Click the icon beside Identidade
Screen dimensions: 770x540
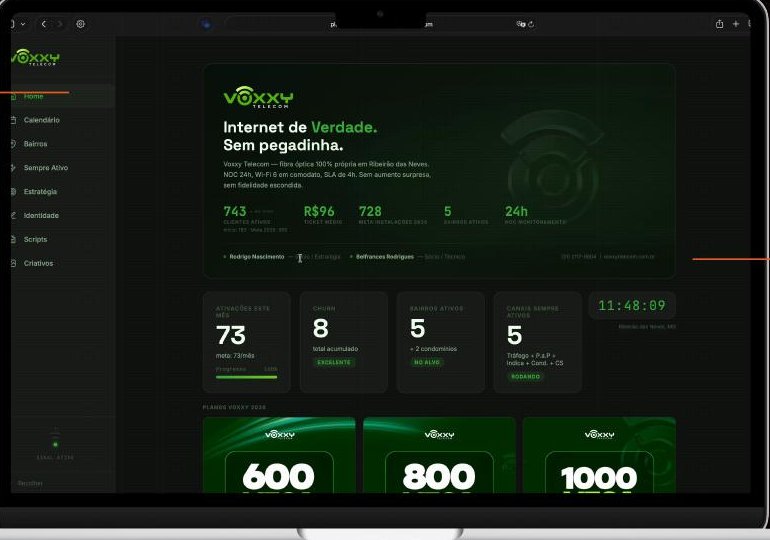[13, 216]
